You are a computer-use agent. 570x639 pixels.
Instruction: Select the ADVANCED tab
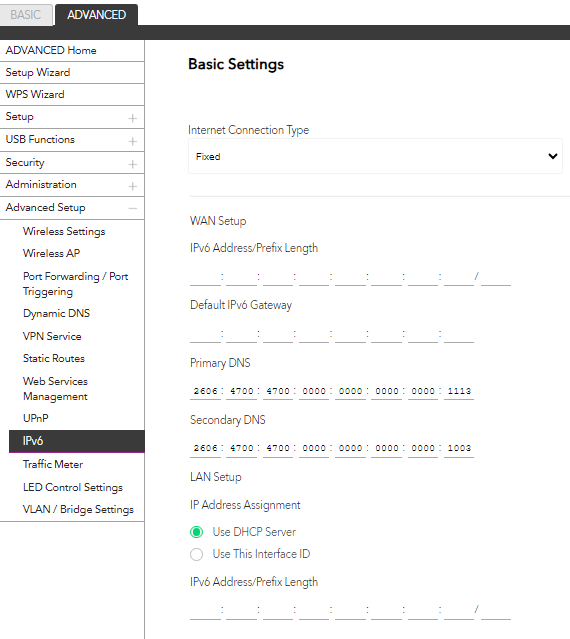pyautogui.click(x=97, y=15)
